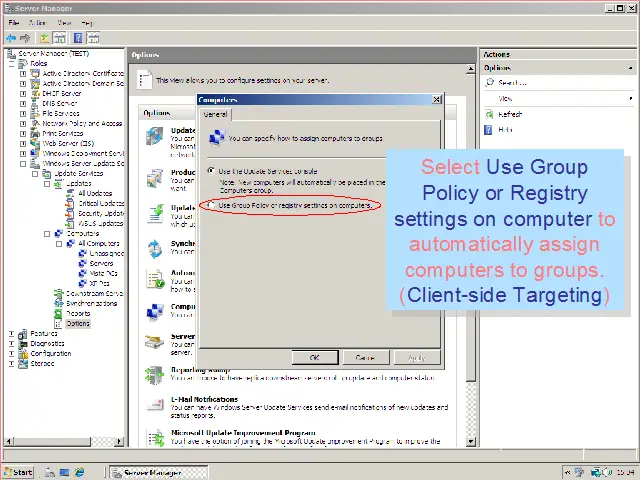Open Internet Explorer from quick launch
This screenshot has height=480, width=640.
click(x=79, y=472)
